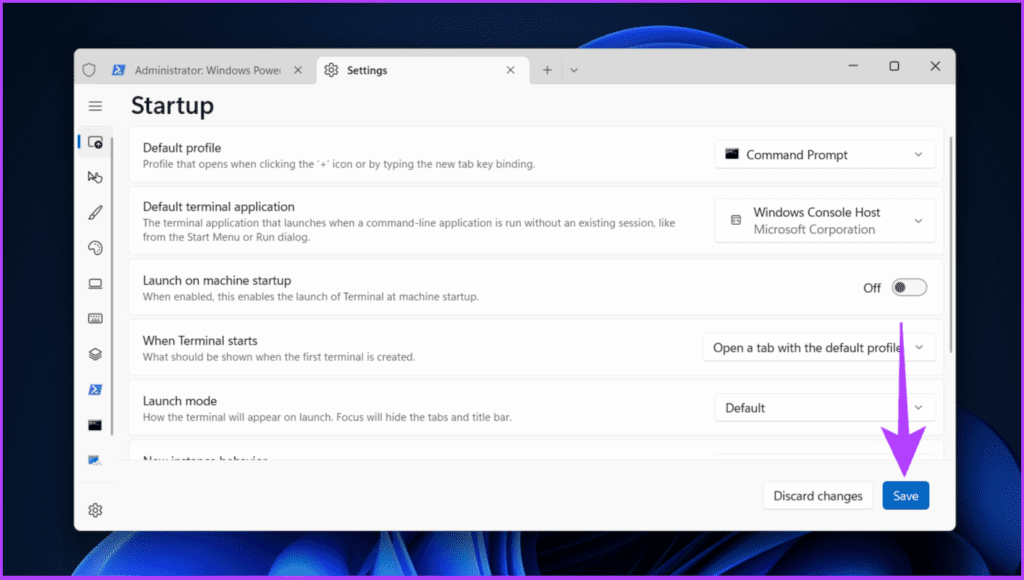Screen dimensions: 1024x580
Task: Open the Rendering monitor sidebar icon
Action: coord(95,283)
